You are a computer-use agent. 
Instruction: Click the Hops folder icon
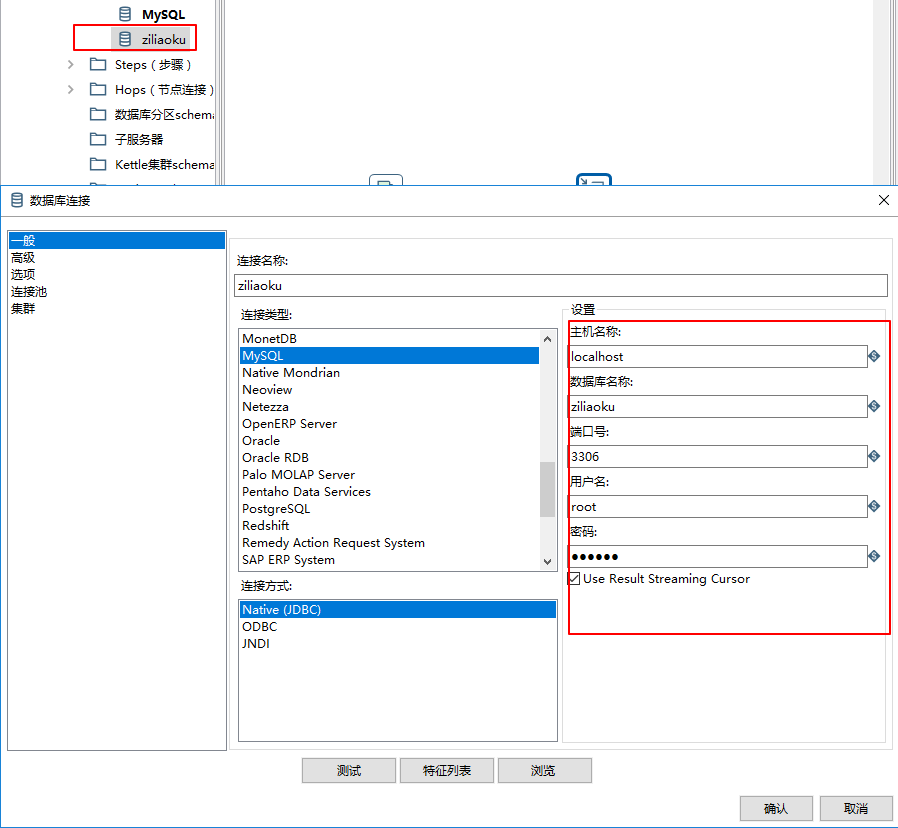98,89
